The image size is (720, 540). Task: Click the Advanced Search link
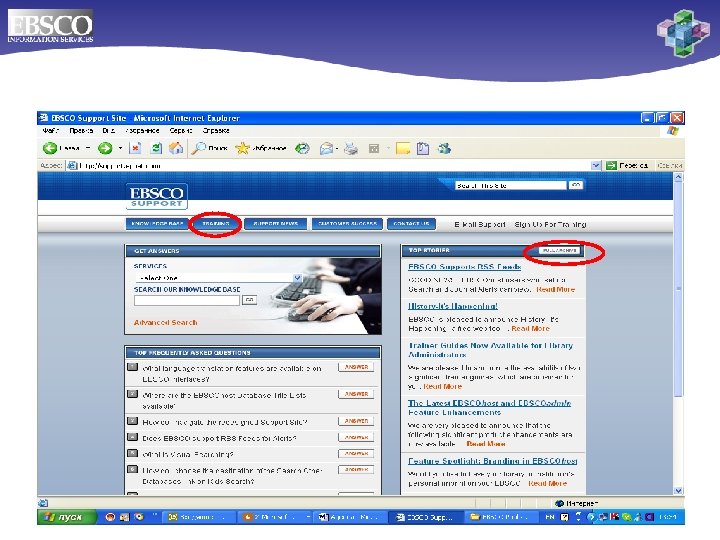[165, 322]
